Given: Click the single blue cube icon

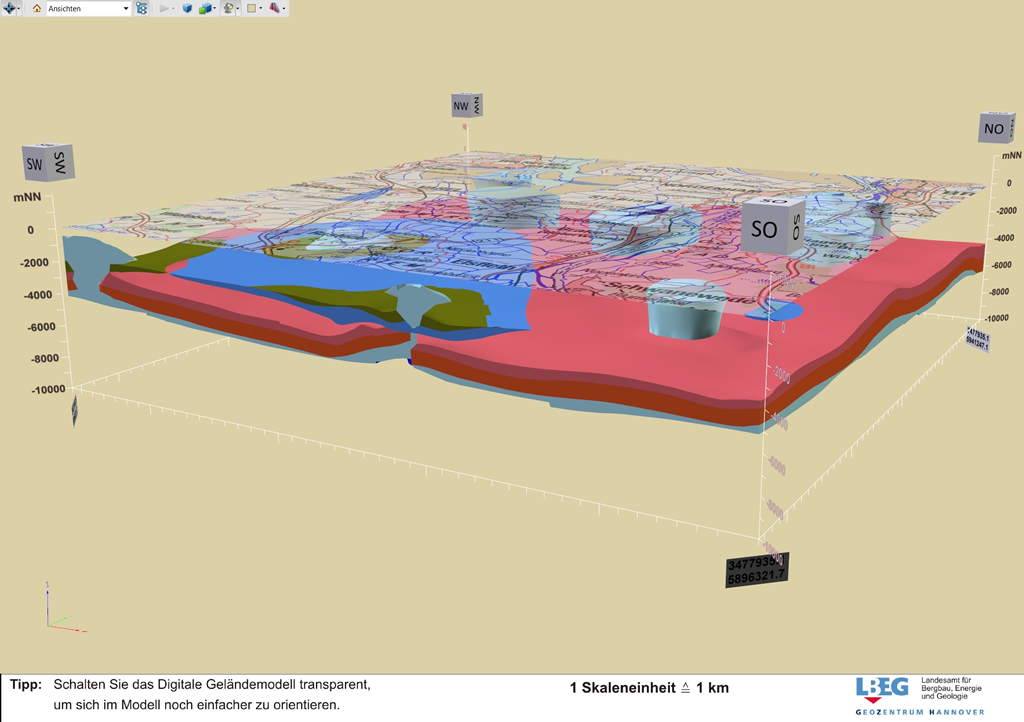Looking at the screenshot, I should pos(187,8).
